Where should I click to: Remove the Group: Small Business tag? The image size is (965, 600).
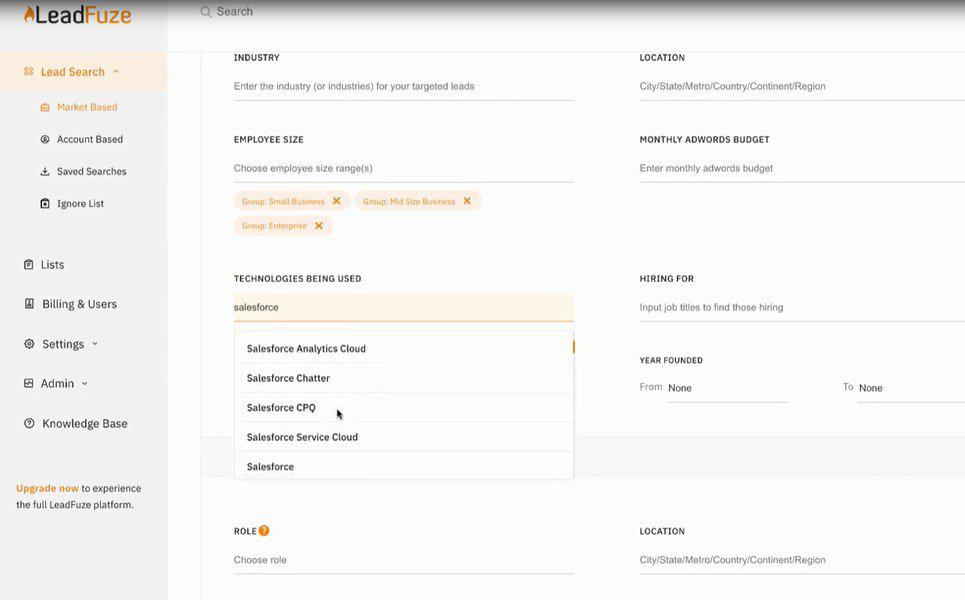(337, 201)
